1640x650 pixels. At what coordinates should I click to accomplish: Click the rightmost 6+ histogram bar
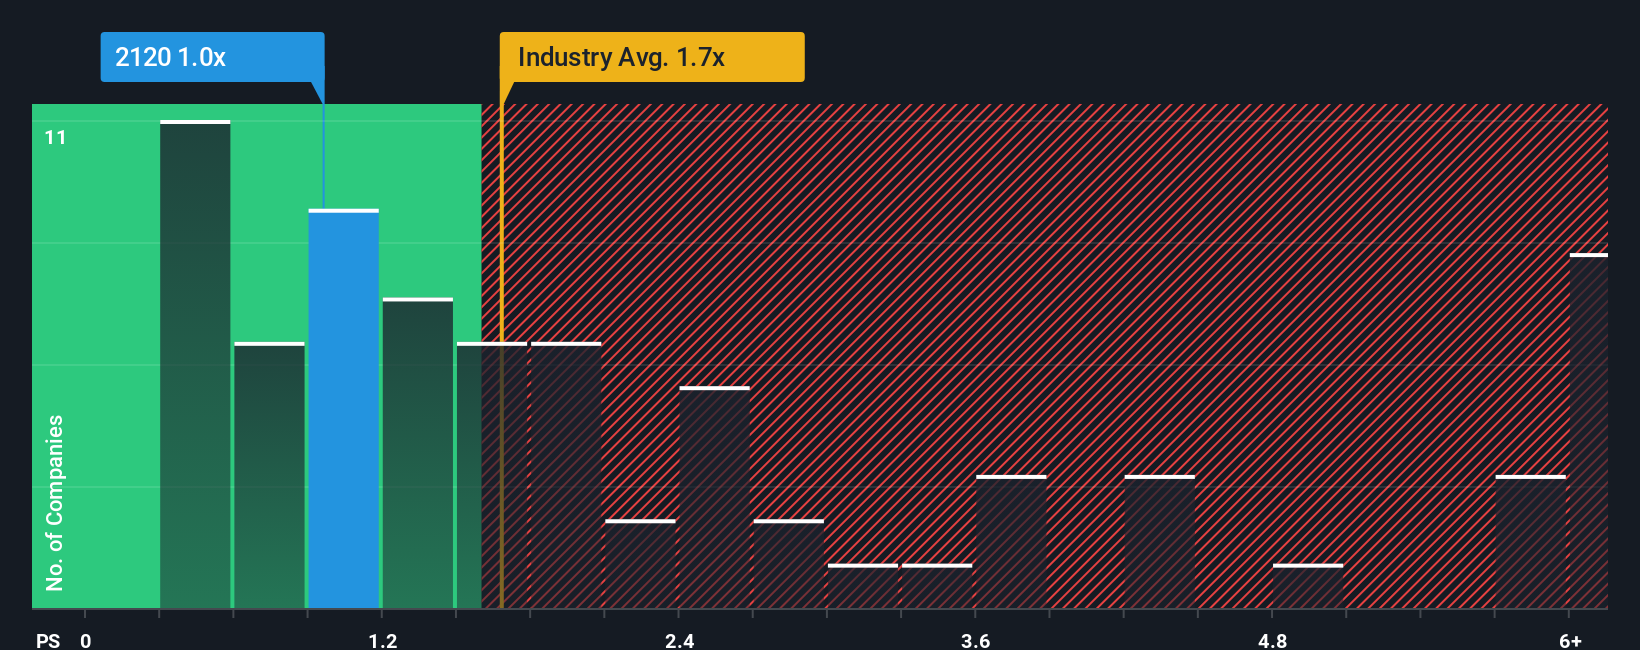pos(1589,431)
